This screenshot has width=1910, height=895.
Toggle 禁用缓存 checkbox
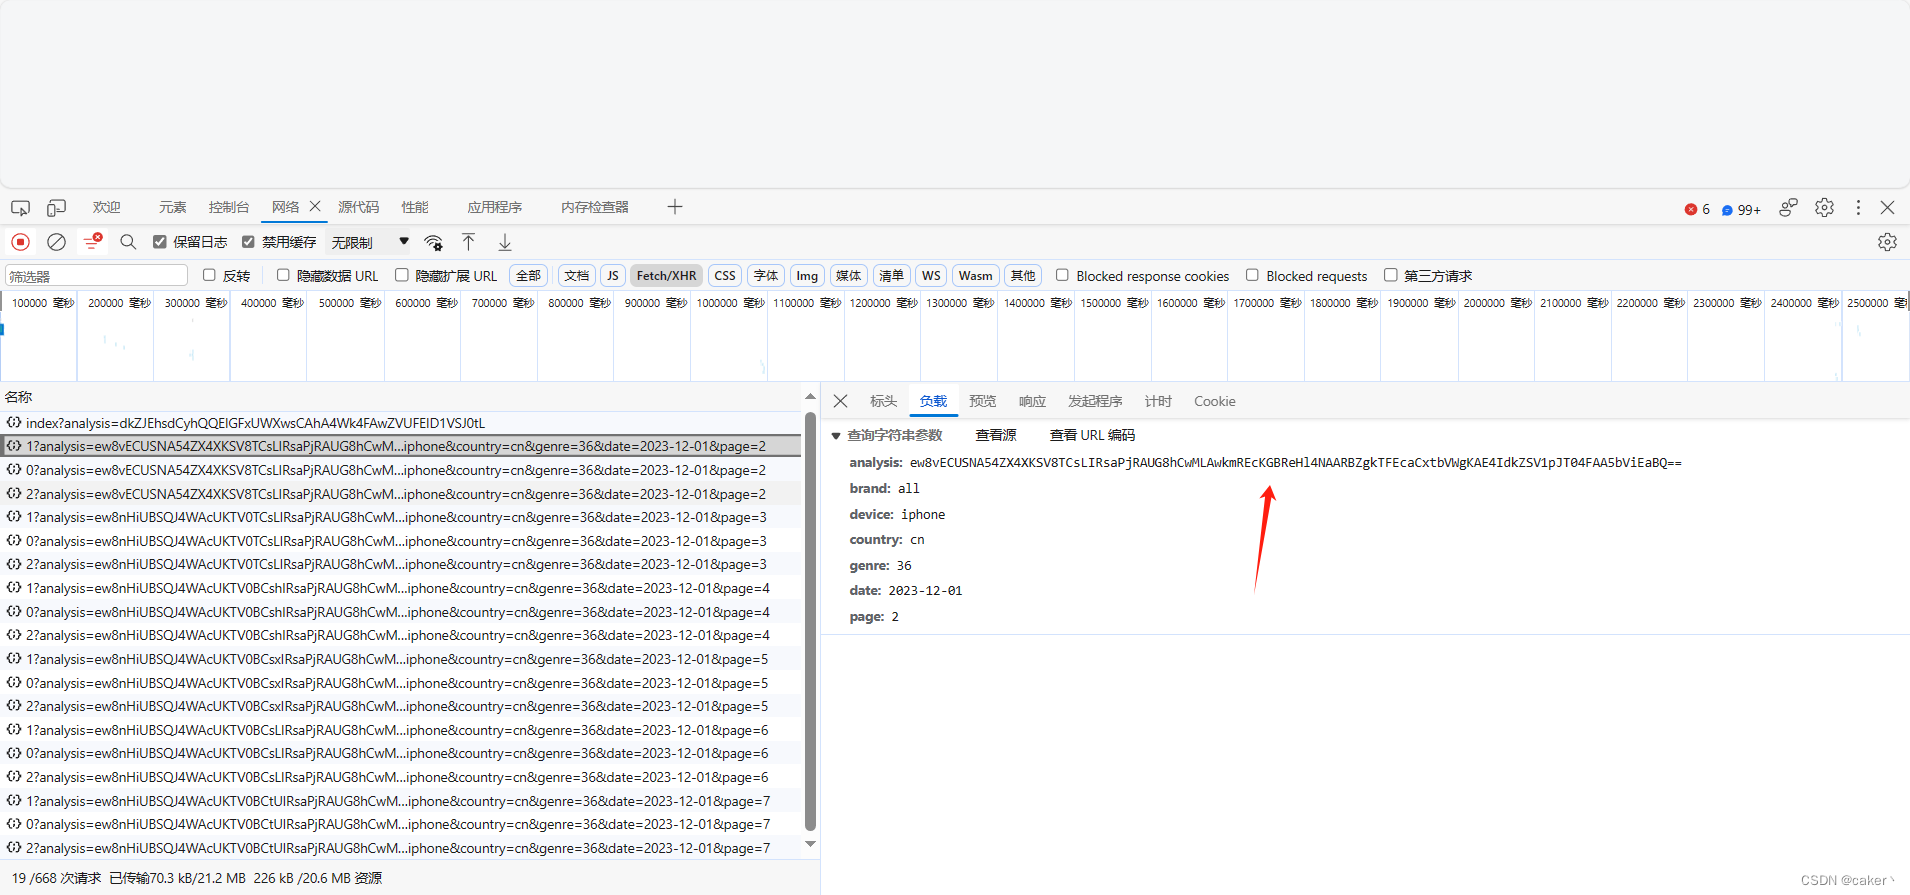click(x=248, y=242)
